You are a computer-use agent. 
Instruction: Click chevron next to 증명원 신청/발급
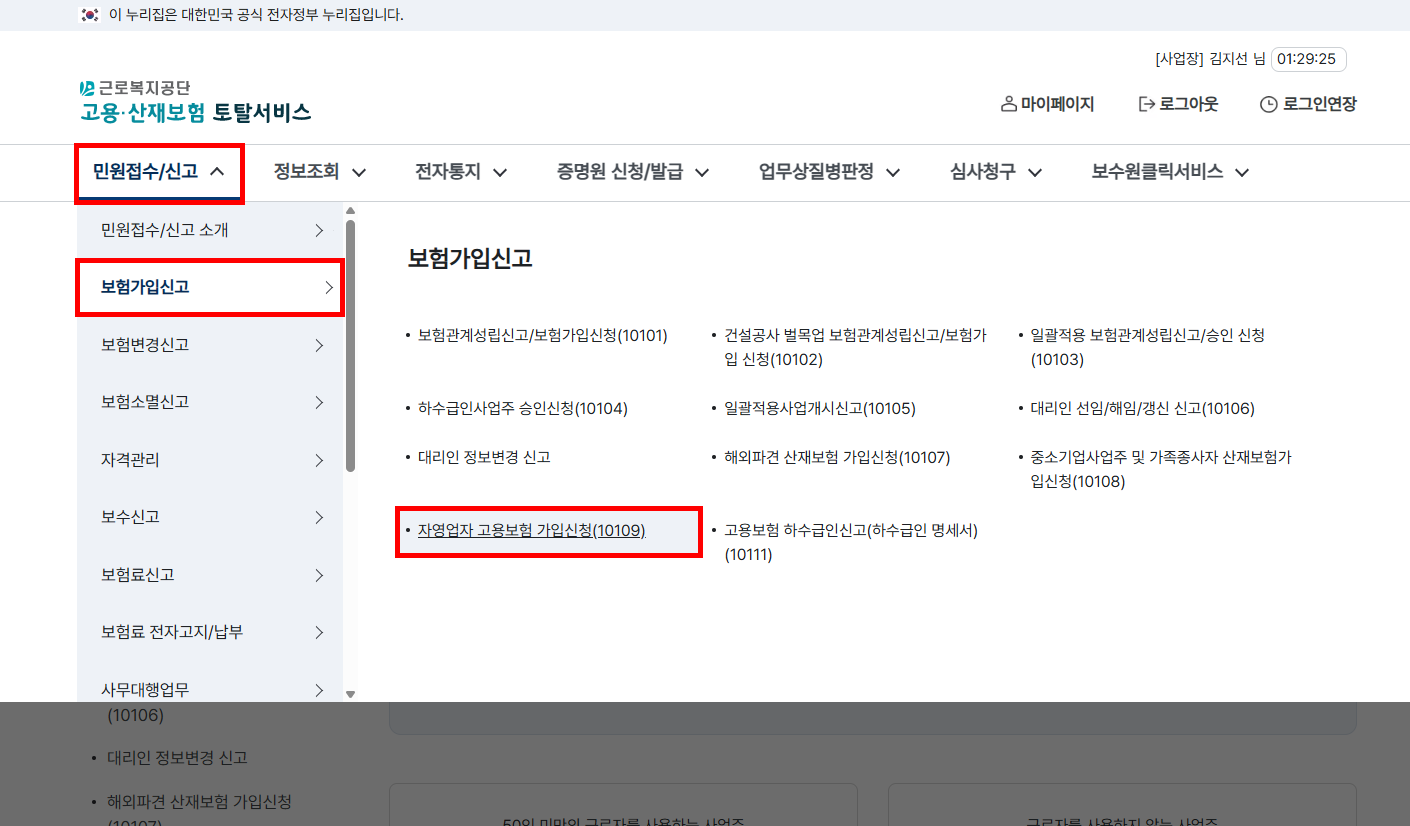702,173
